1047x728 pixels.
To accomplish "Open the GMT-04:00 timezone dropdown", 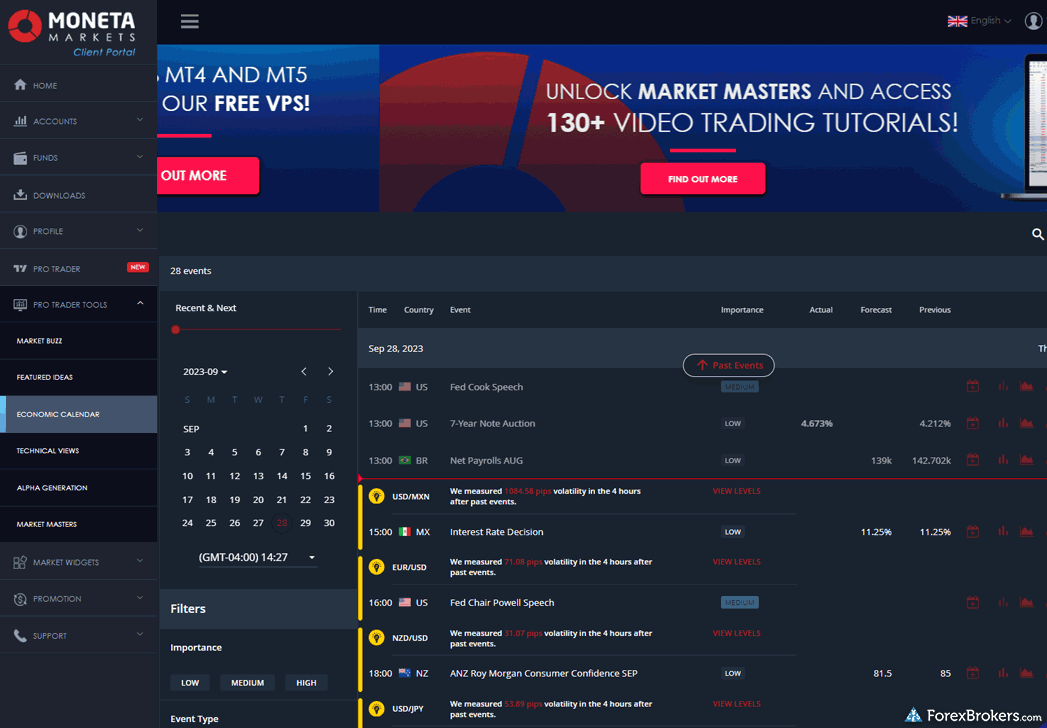I will point(257,557).
